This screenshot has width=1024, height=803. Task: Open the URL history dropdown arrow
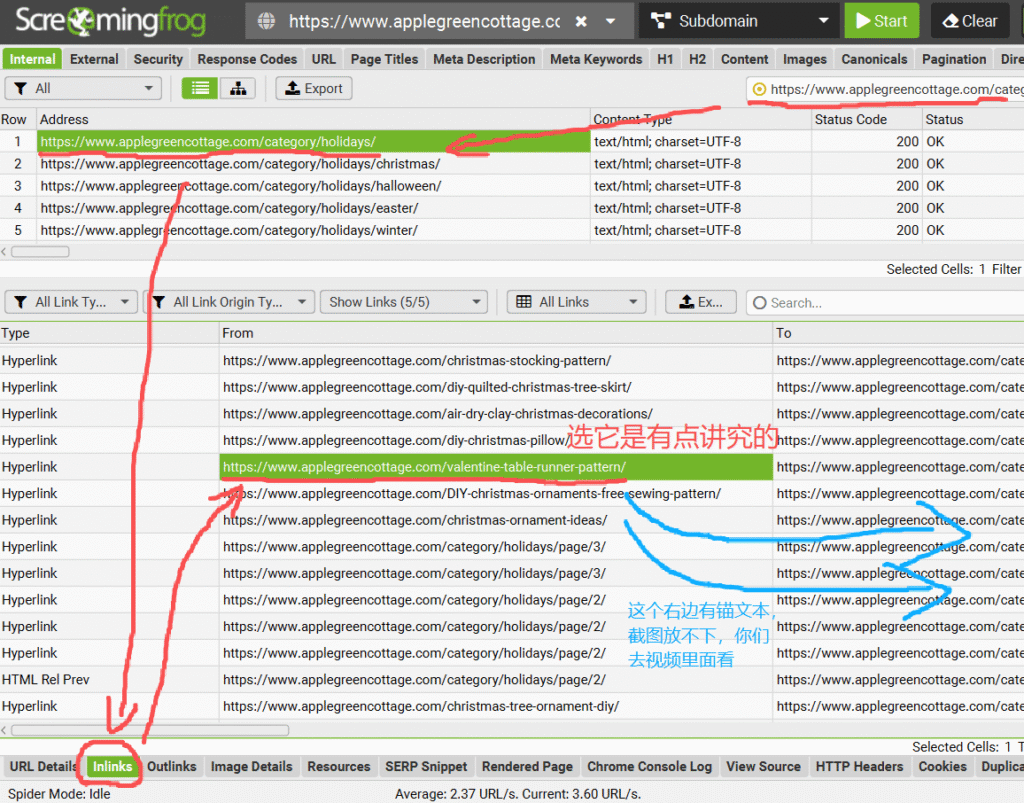pos(611,22)
